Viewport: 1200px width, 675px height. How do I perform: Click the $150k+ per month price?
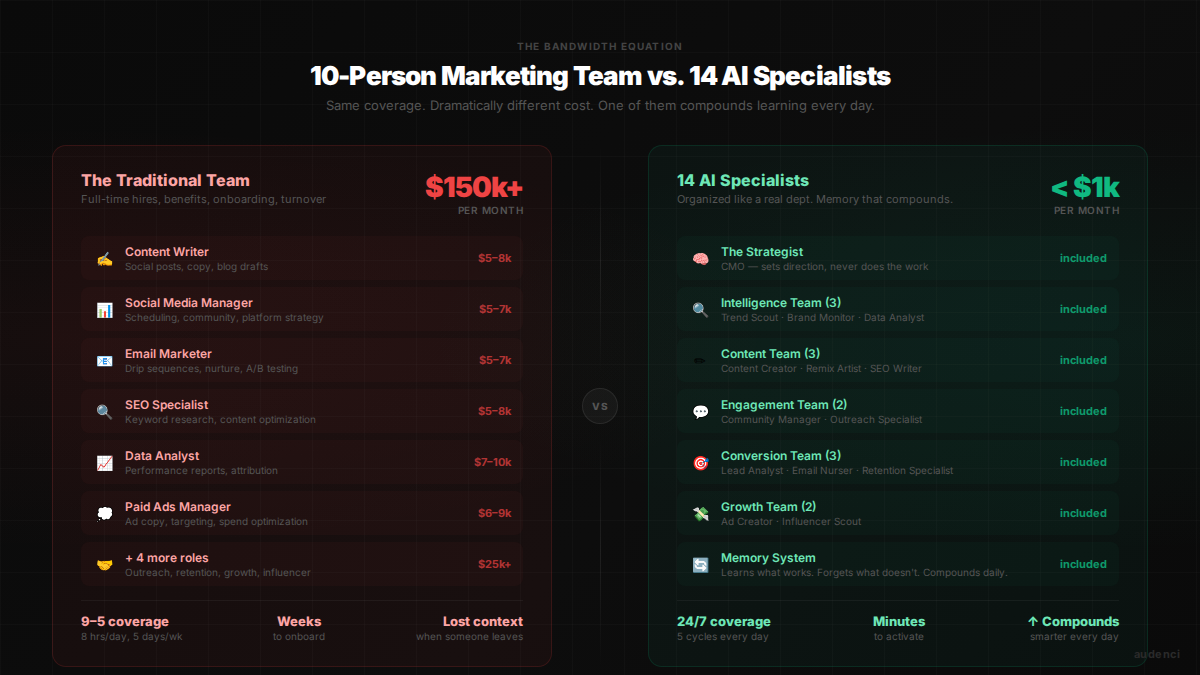click(474, 188)
